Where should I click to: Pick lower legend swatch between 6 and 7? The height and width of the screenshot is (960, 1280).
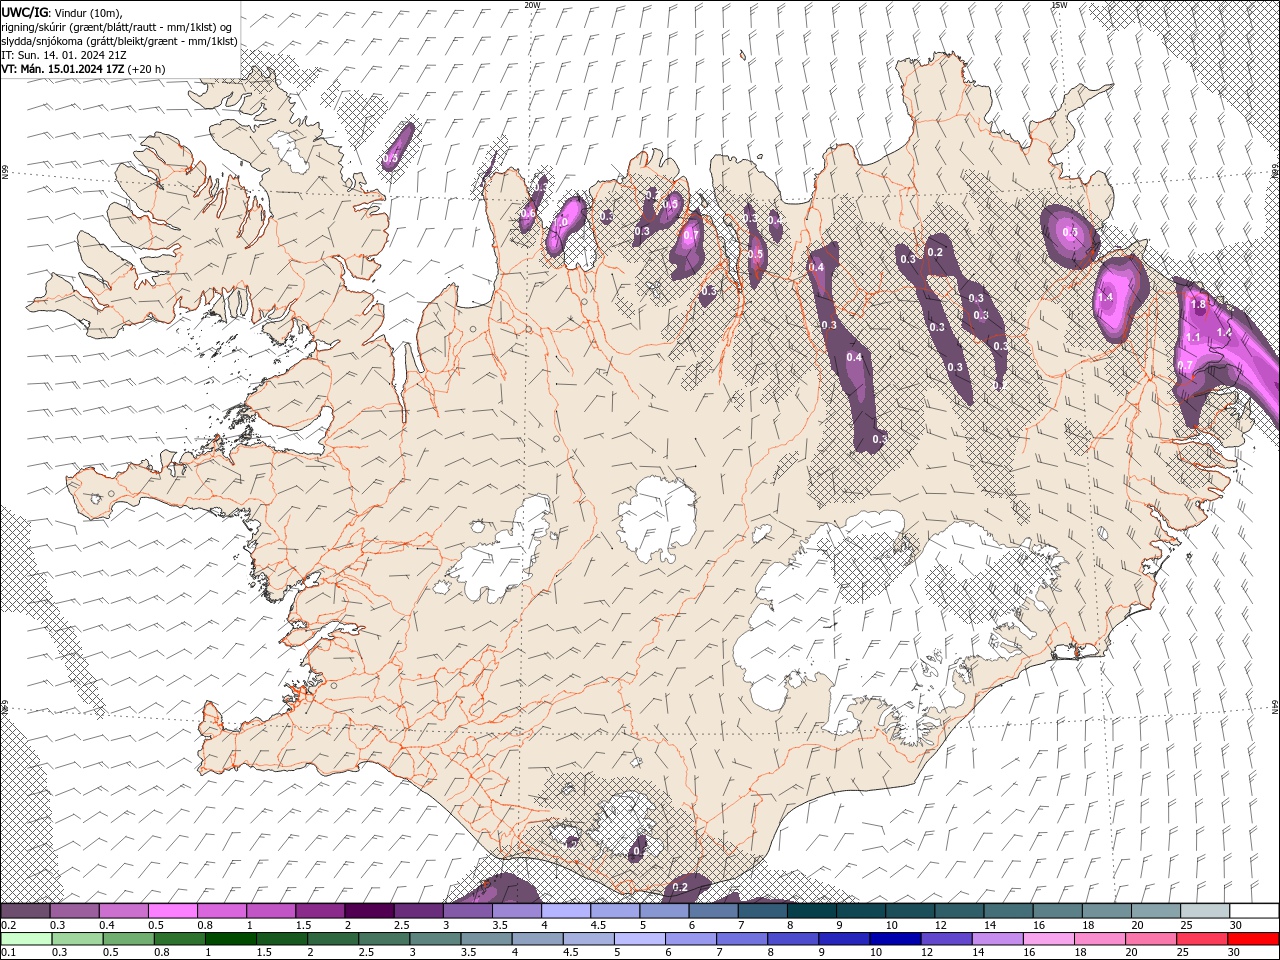click(690, 939)
